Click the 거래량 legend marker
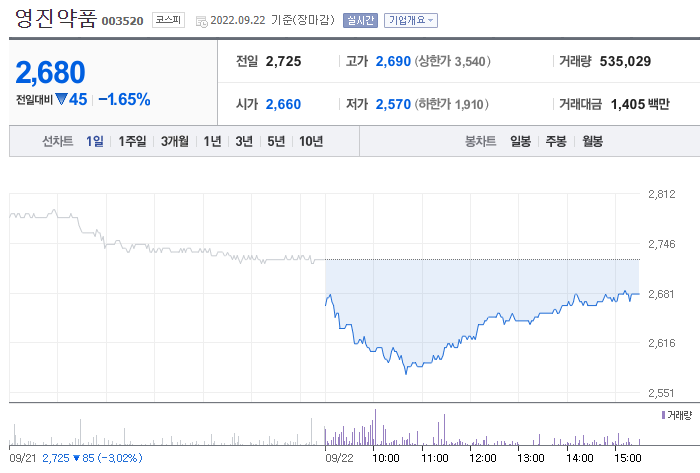Screen dimensions: 700x473 tap(663, 415)
